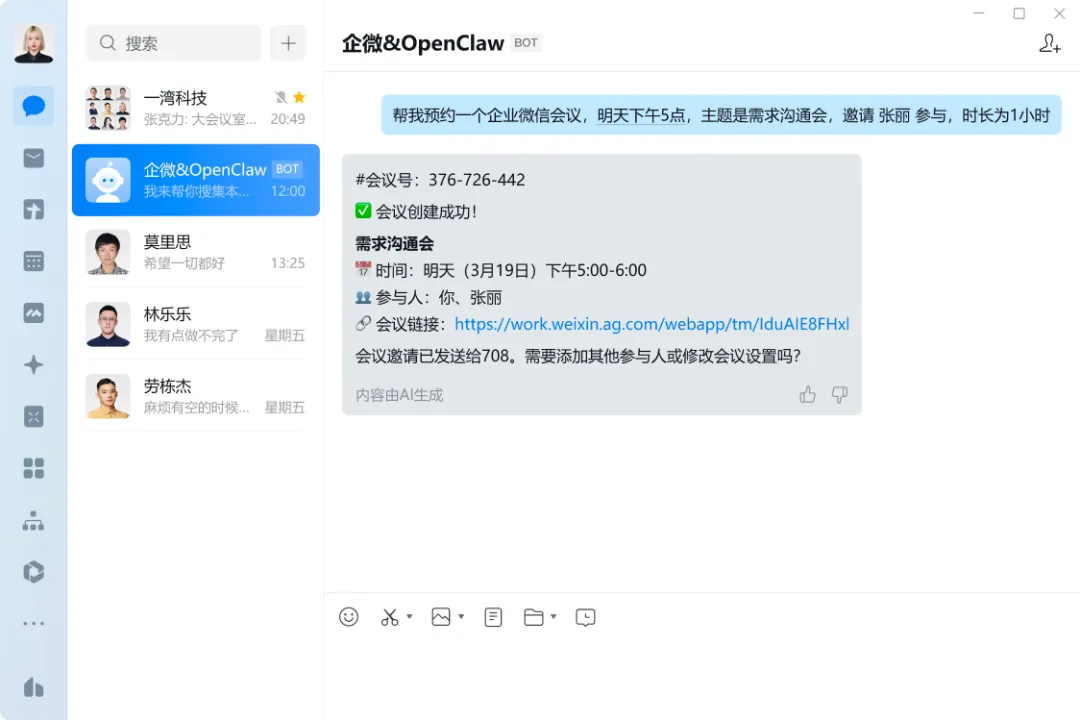Open the Contacts organization chart icon
1080x720 pixels.
(34, 521)
